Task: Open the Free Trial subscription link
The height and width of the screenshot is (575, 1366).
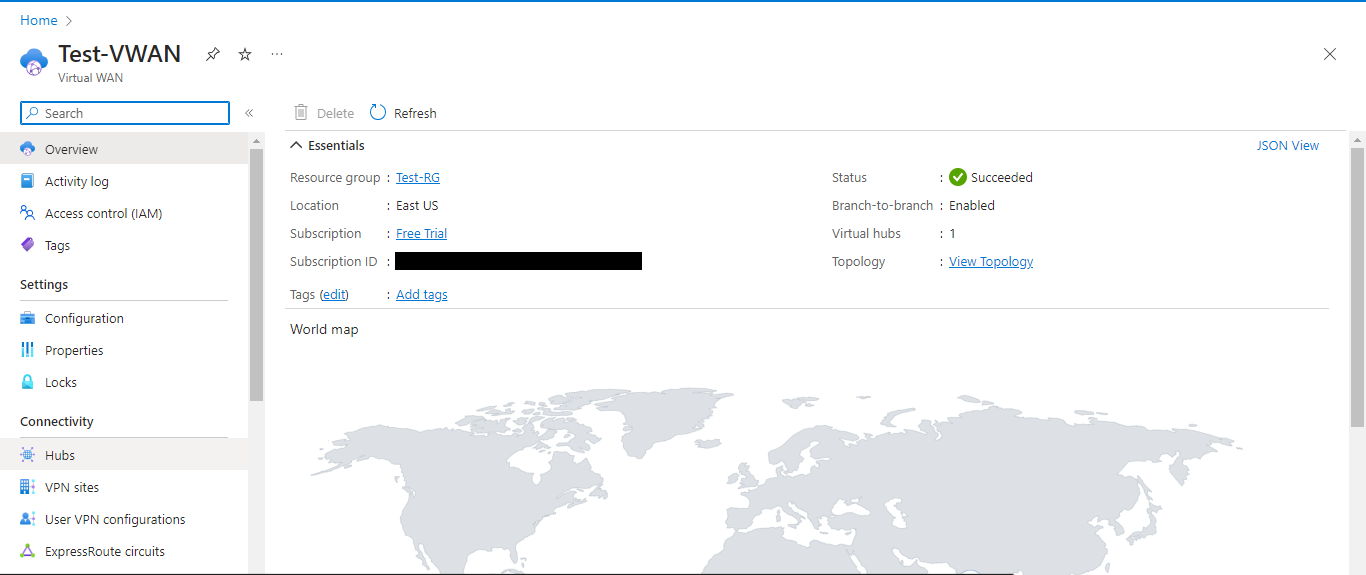Action: click(x=421, y=233)
